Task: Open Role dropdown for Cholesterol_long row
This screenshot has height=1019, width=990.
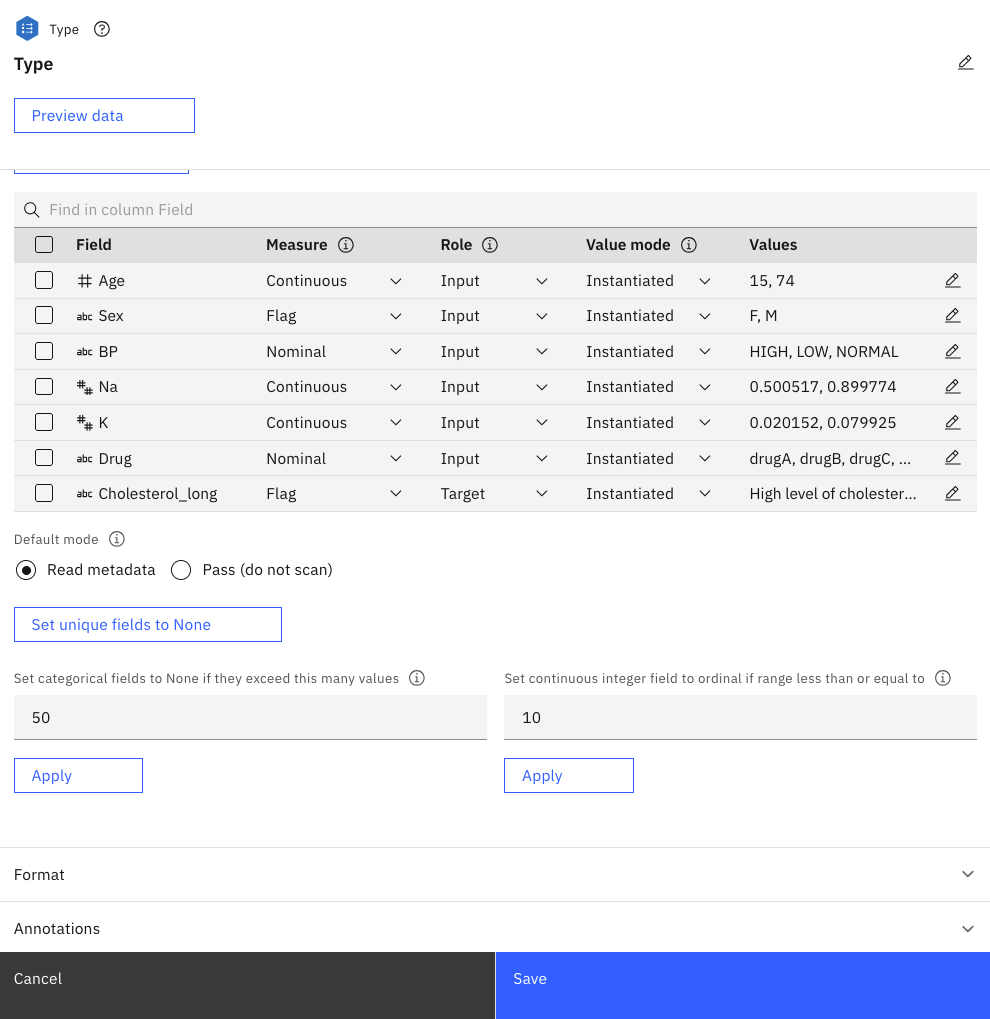Action: [x=494, y=494]
